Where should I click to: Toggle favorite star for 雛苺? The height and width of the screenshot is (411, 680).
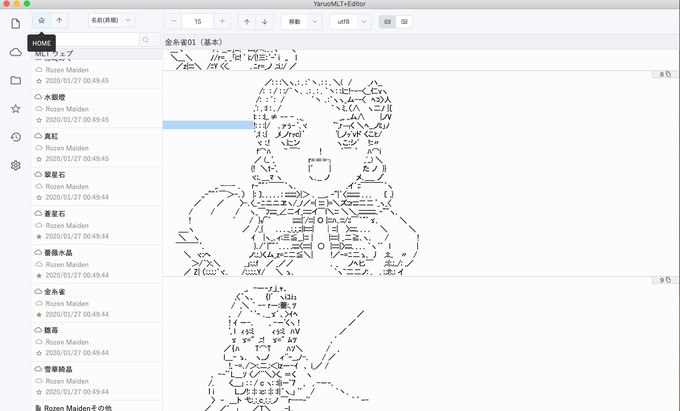click(39, 353)
